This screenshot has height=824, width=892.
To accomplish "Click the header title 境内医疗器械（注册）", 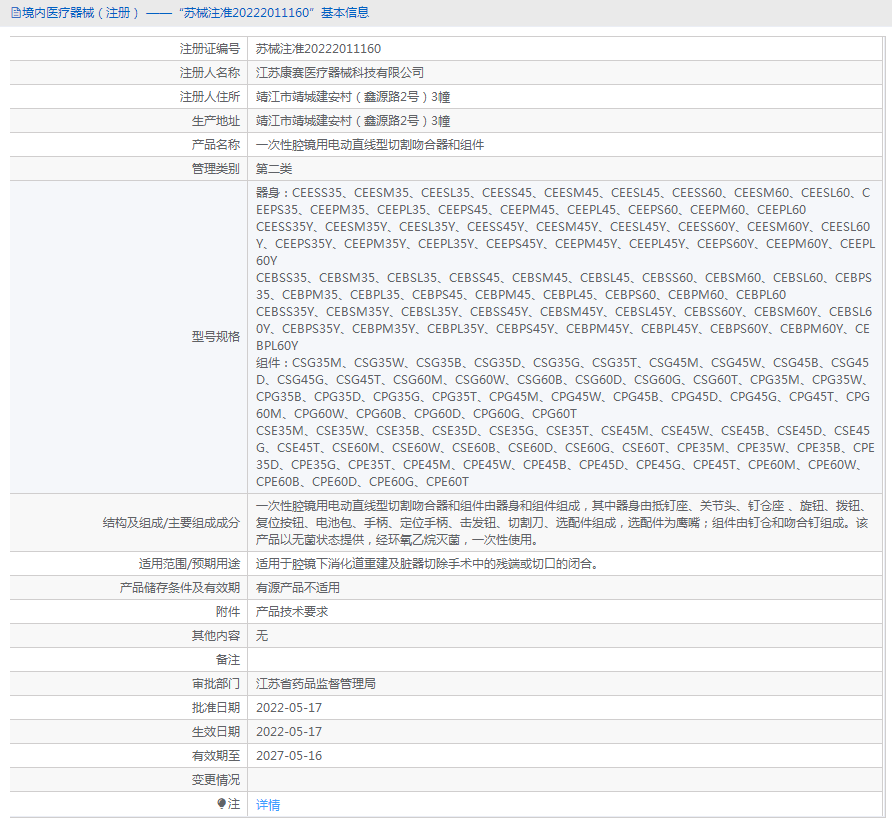I will (x=81, y=13).
